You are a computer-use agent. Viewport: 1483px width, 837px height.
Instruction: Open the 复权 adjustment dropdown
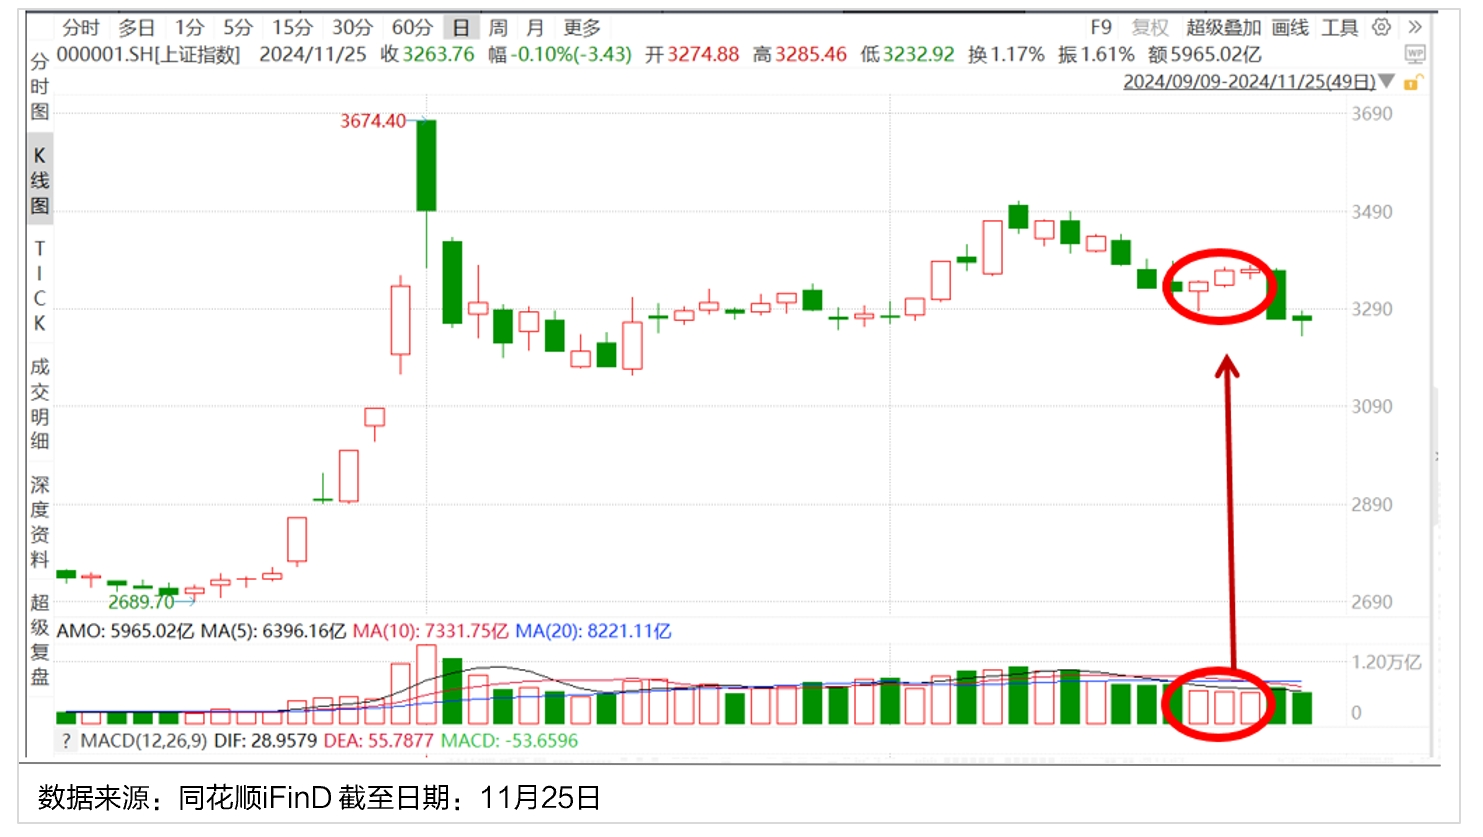point(1149,27)
